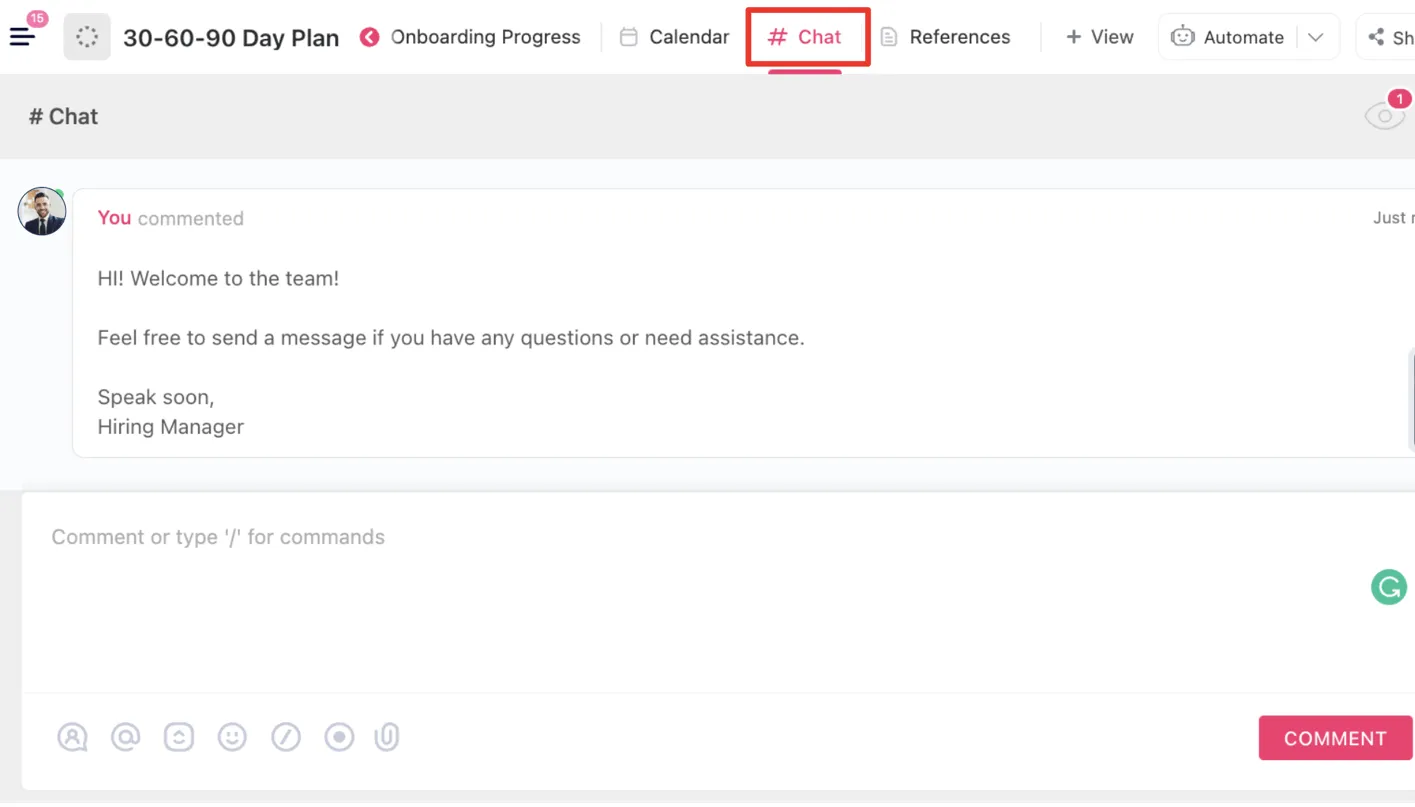Add a new View
The width and height of the screenshot is (1415, 807).
pyautogui.click(x=1099, y=37)
